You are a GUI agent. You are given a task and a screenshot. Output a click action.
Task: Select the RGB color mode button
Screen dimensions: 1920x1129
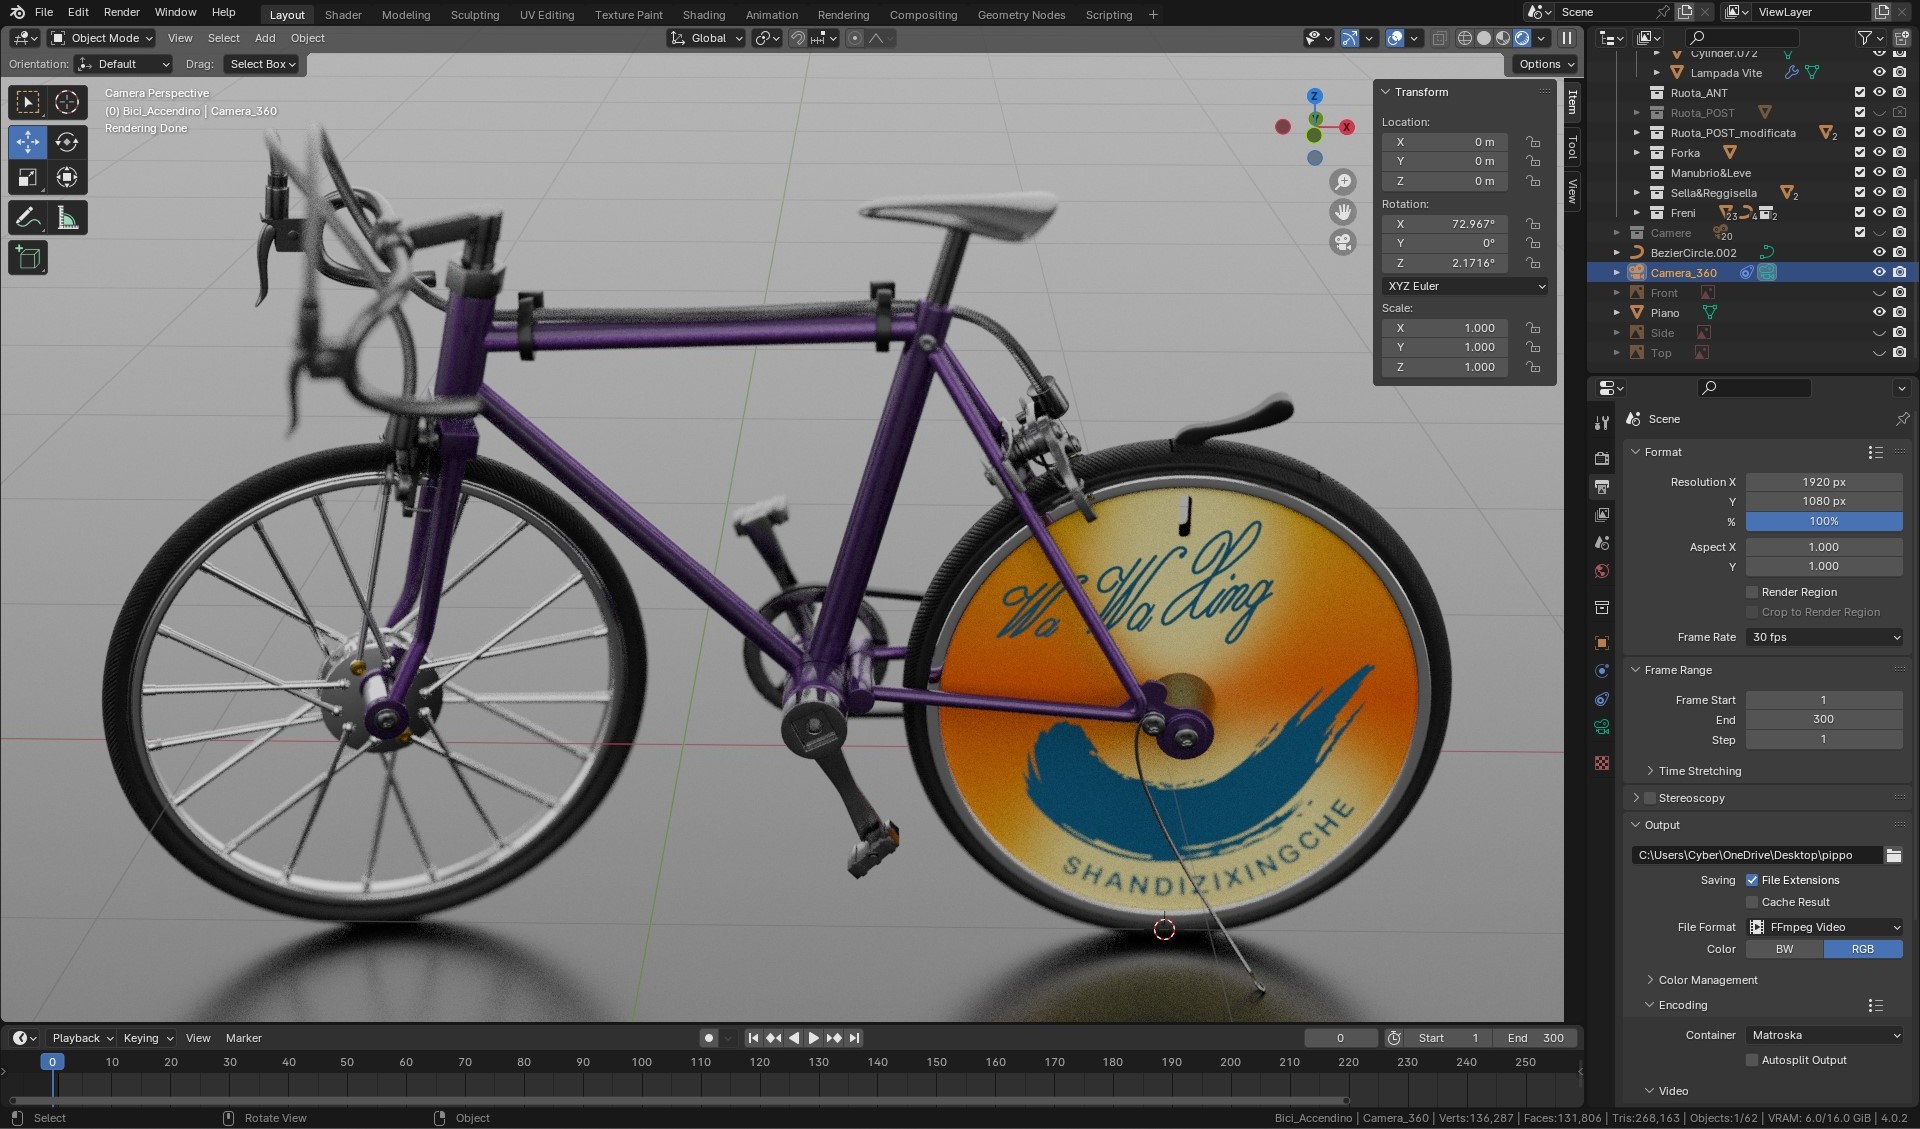1863,949
